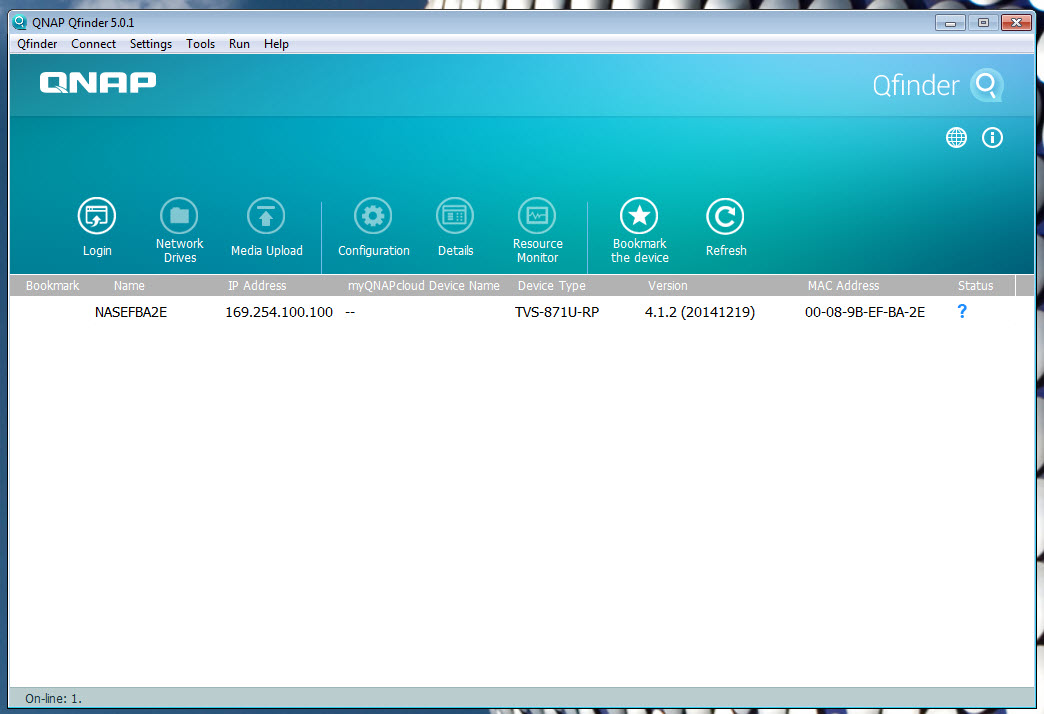The height and width of the screenshot is (714, 1044).
Task: Click Bookmark the device star icon
Action: [639, 216]
